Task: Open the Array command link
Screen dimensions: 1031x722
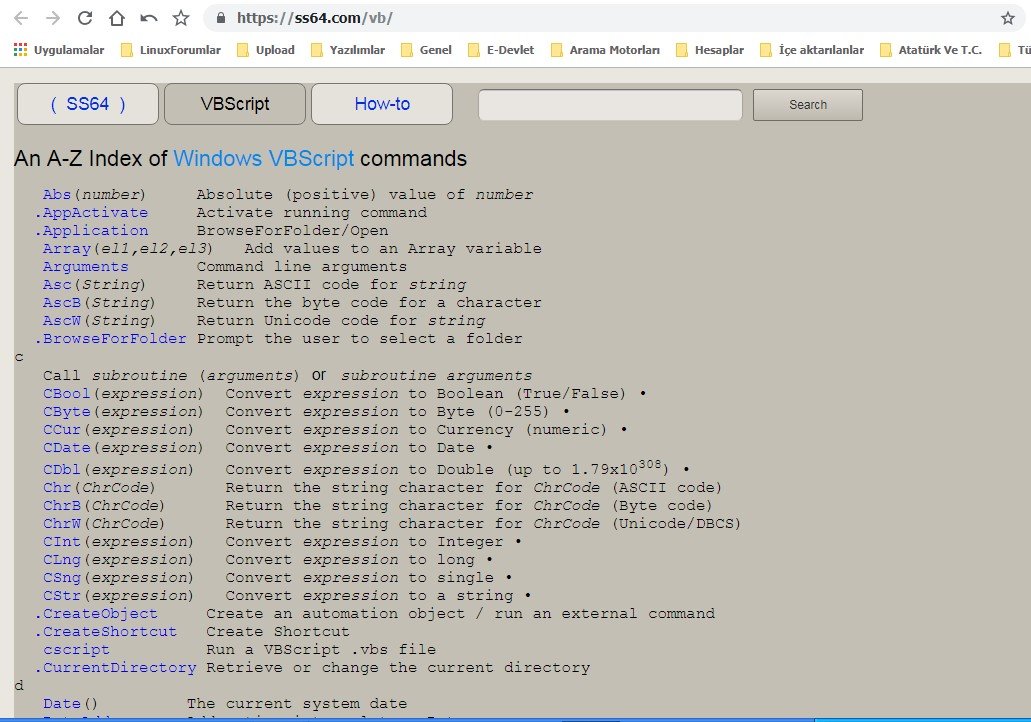Action: [66, 249]
